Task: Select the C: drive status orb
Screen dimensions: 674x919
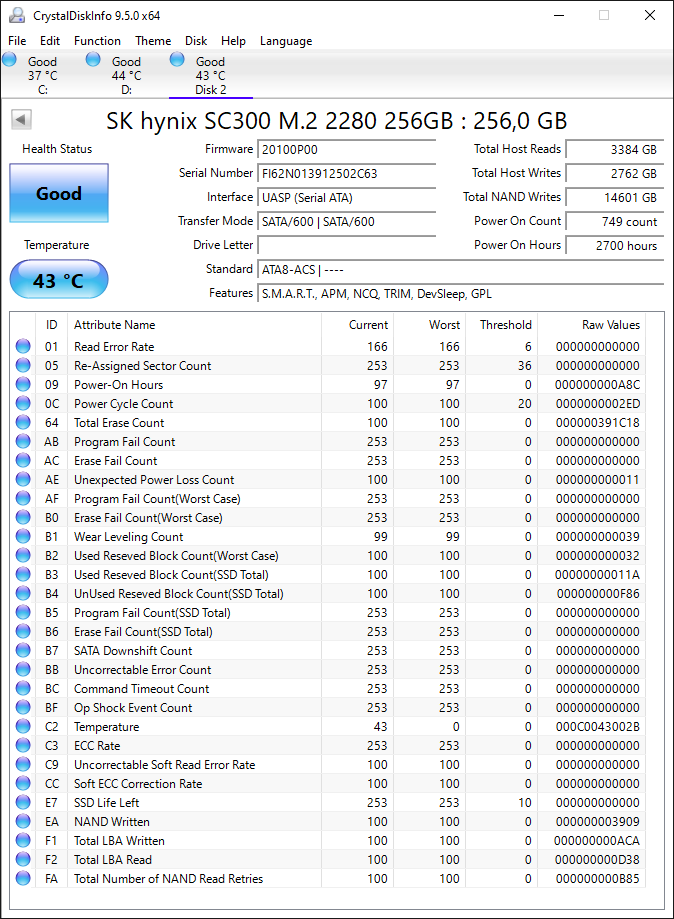Action: [x=9, y=59]
